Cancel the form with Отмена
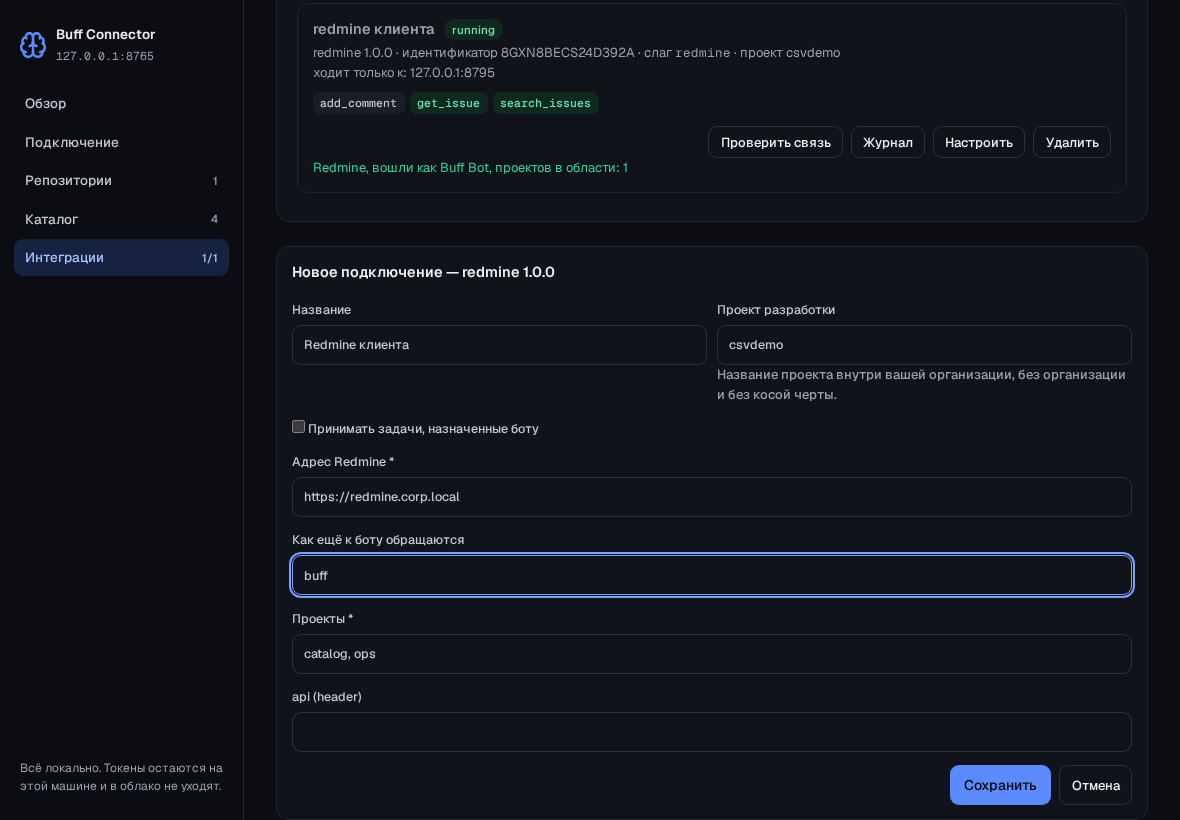This screenshot has height=820, width=1180. (x=1095, y=785)
